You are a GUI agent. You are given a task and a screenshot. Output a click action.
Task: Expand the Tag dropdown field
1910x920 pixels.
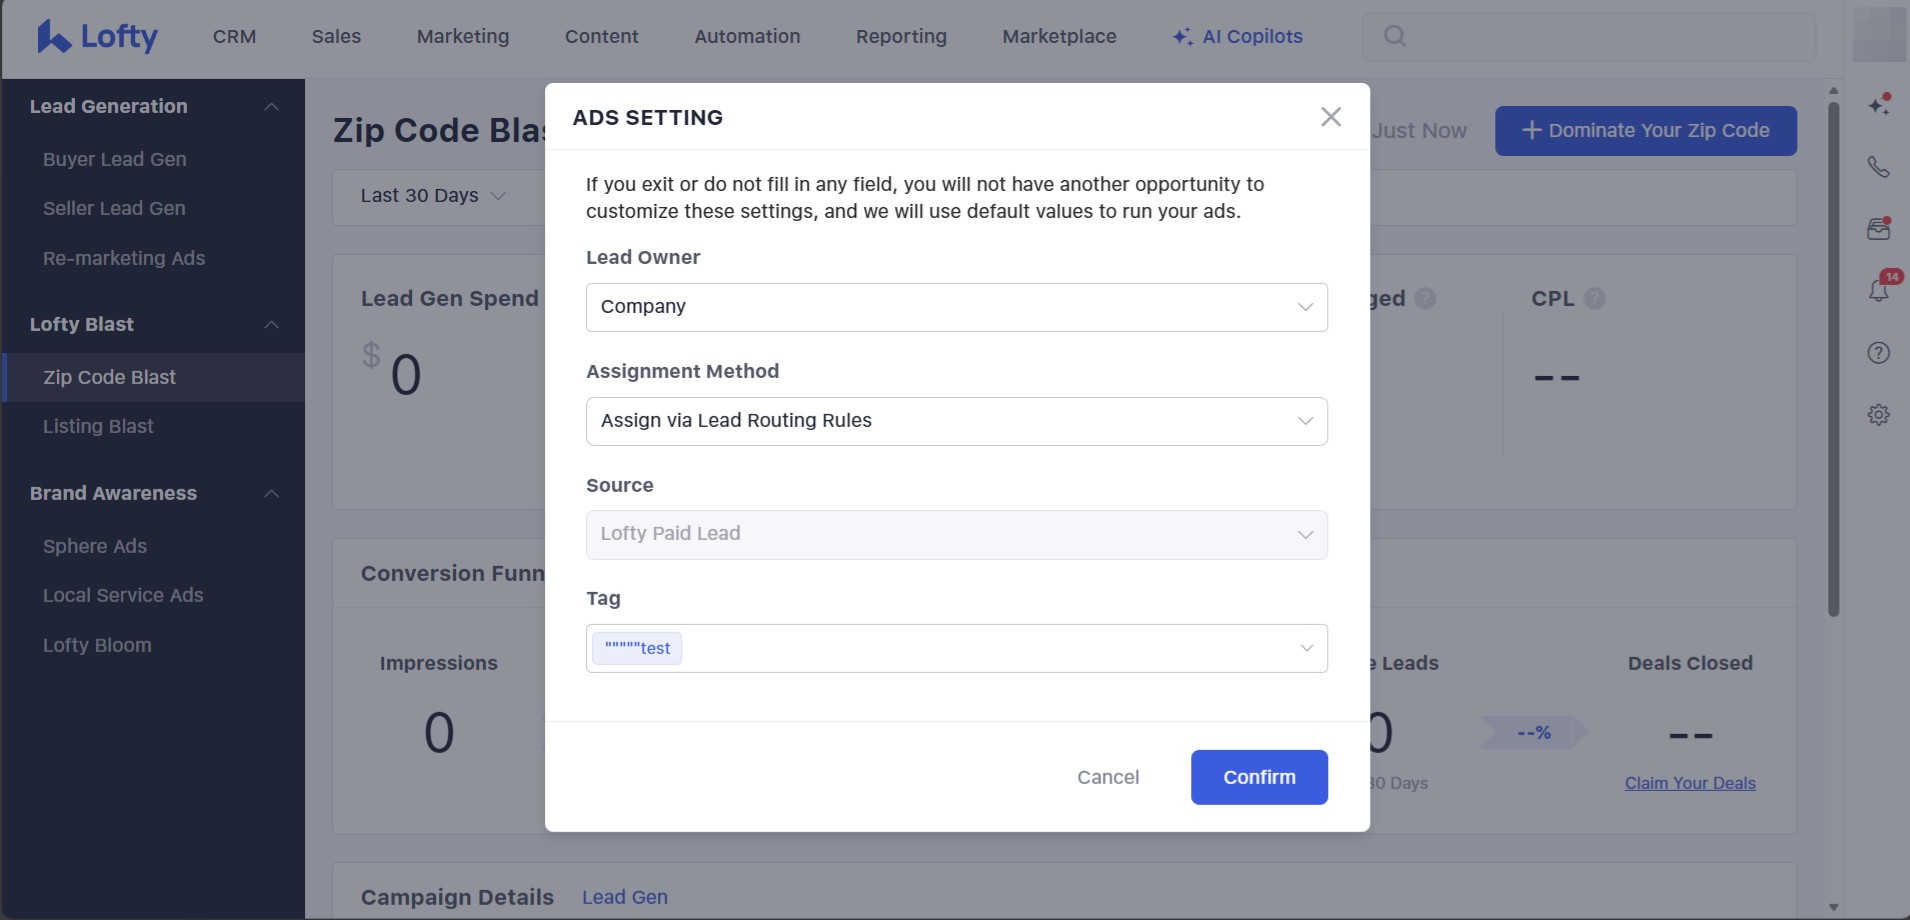tap(1305, 648)
